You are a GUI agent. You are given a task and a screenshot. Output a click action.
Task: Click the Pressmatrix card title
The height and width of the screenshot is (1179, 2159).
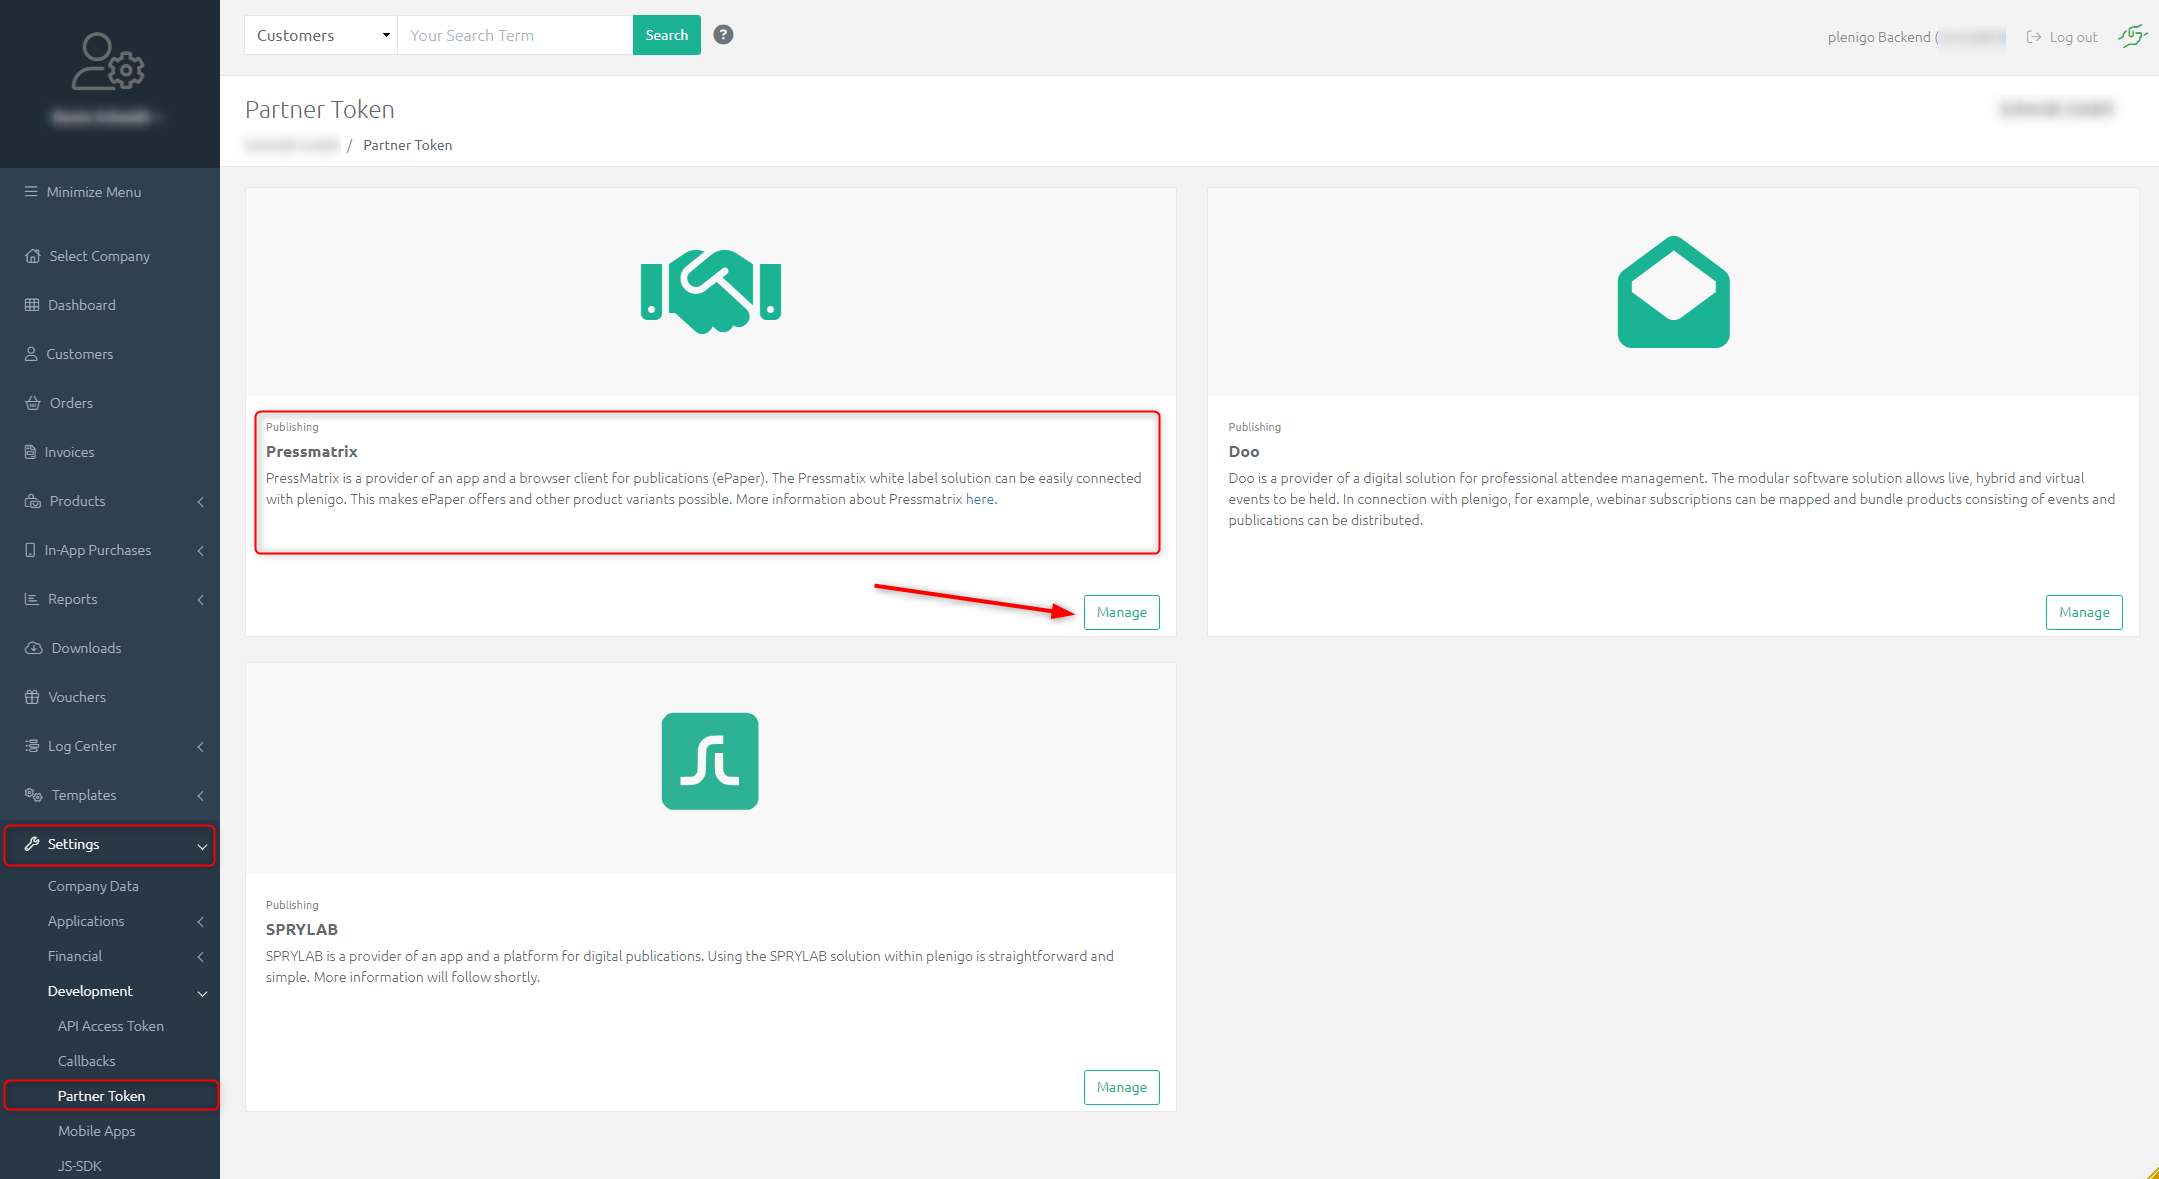[312, 451]
